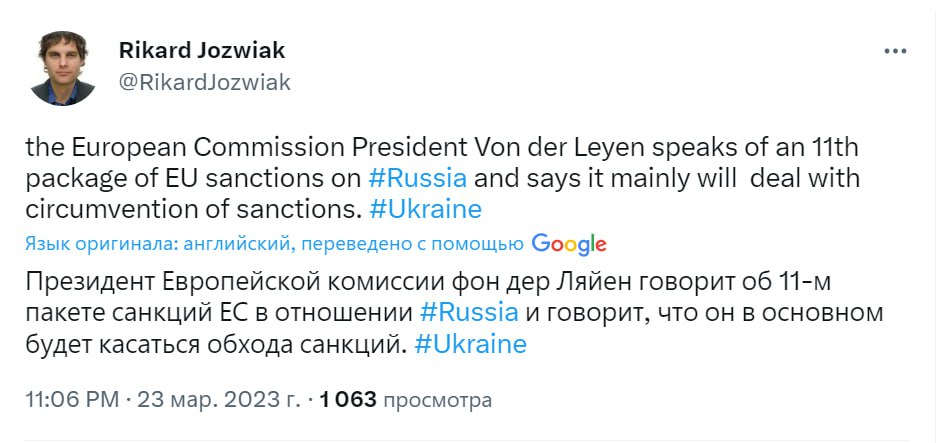938x443 pixels.
Task: Click the @RikardJozwiak handle
Action: [204, 82]
